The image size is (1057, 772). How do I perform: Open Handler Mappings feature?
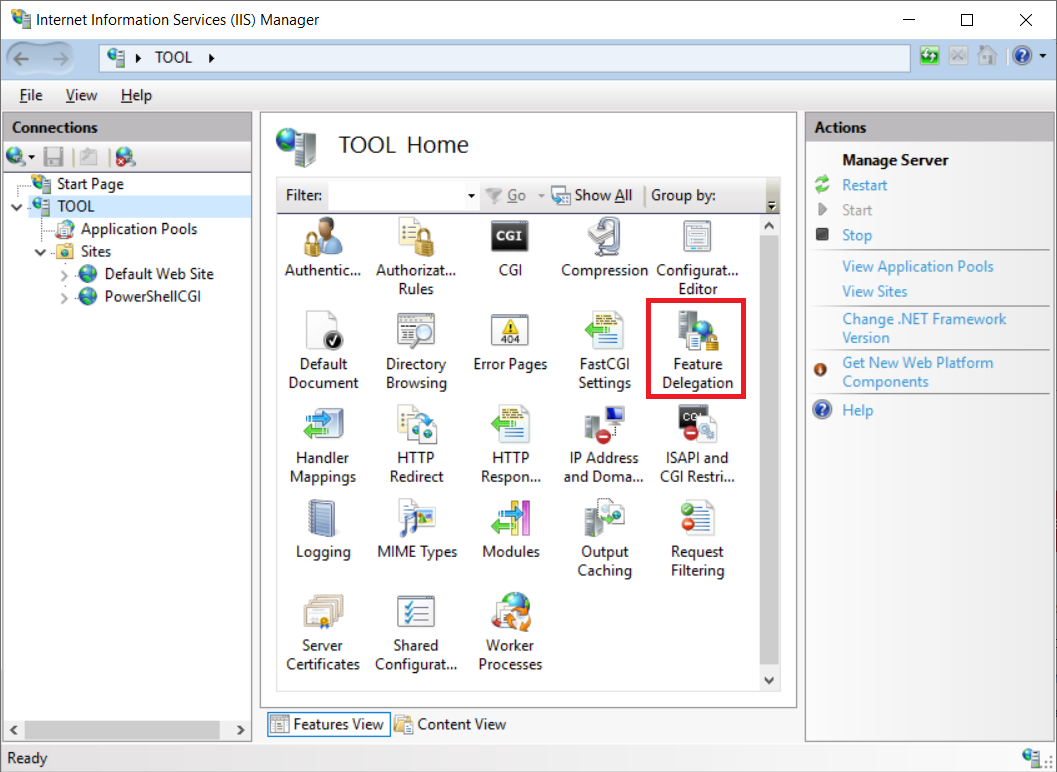pyautogui.click(x=323, y=444)
